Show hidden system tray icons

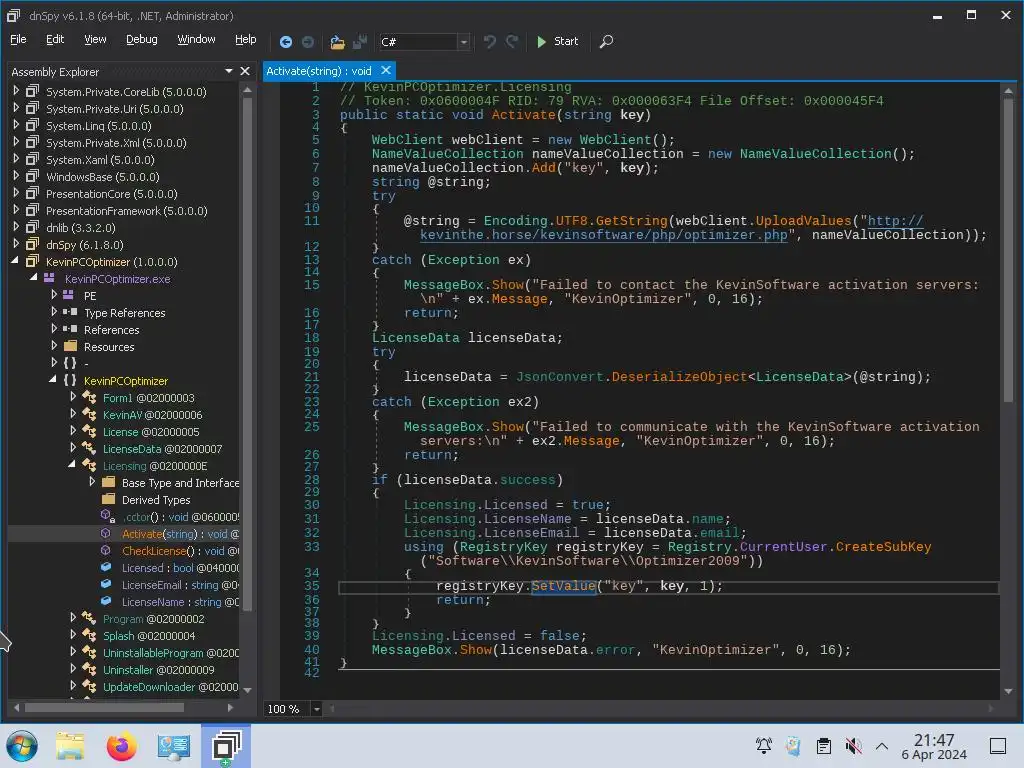pyautogui.click(x=882, y=746)
